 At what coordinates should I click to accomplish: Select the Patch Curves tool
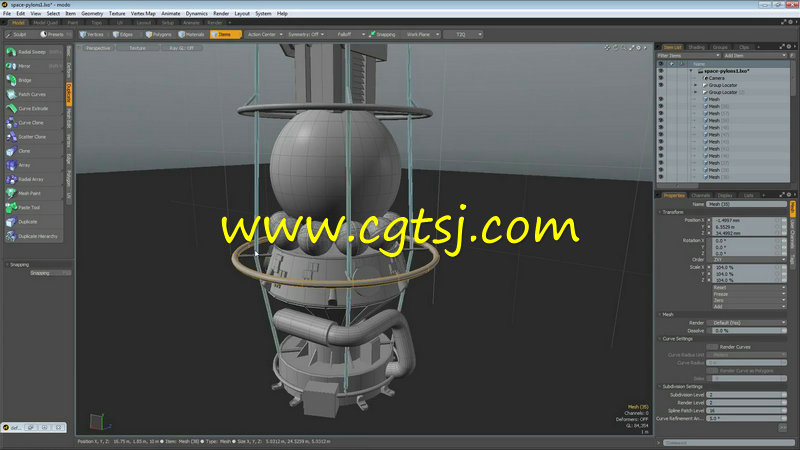[x=34, y=94]
